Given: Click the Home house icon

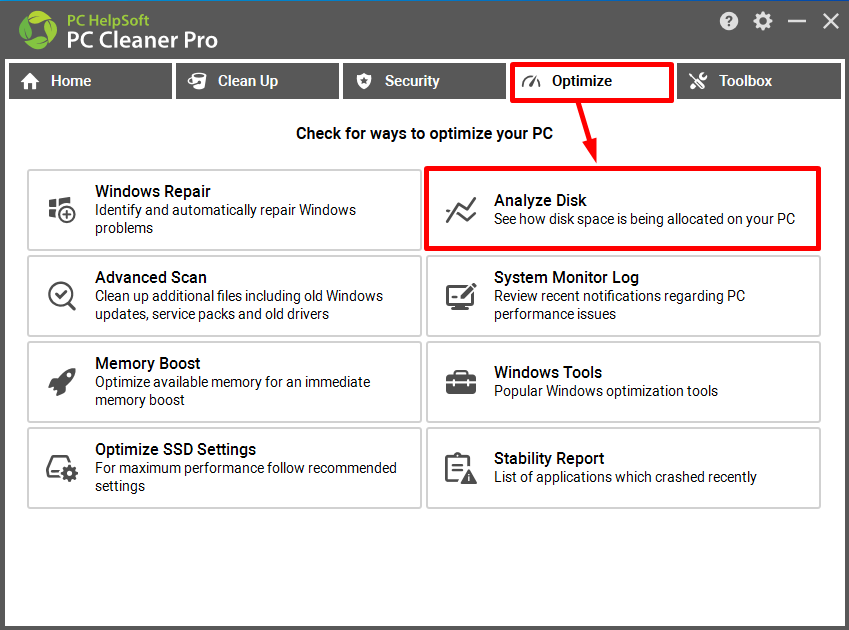Looking at the screenshot, I should (x=30, y=81).
